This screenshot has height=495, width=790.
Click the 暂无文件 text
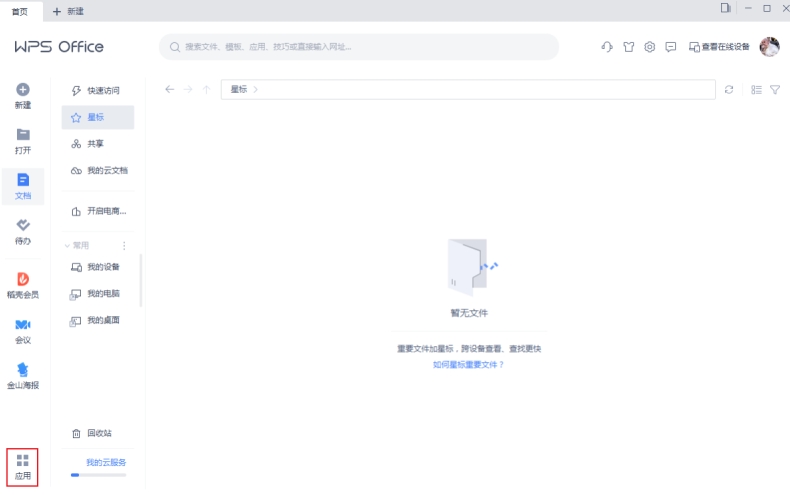pyautogui.click(x=469, y=313)
